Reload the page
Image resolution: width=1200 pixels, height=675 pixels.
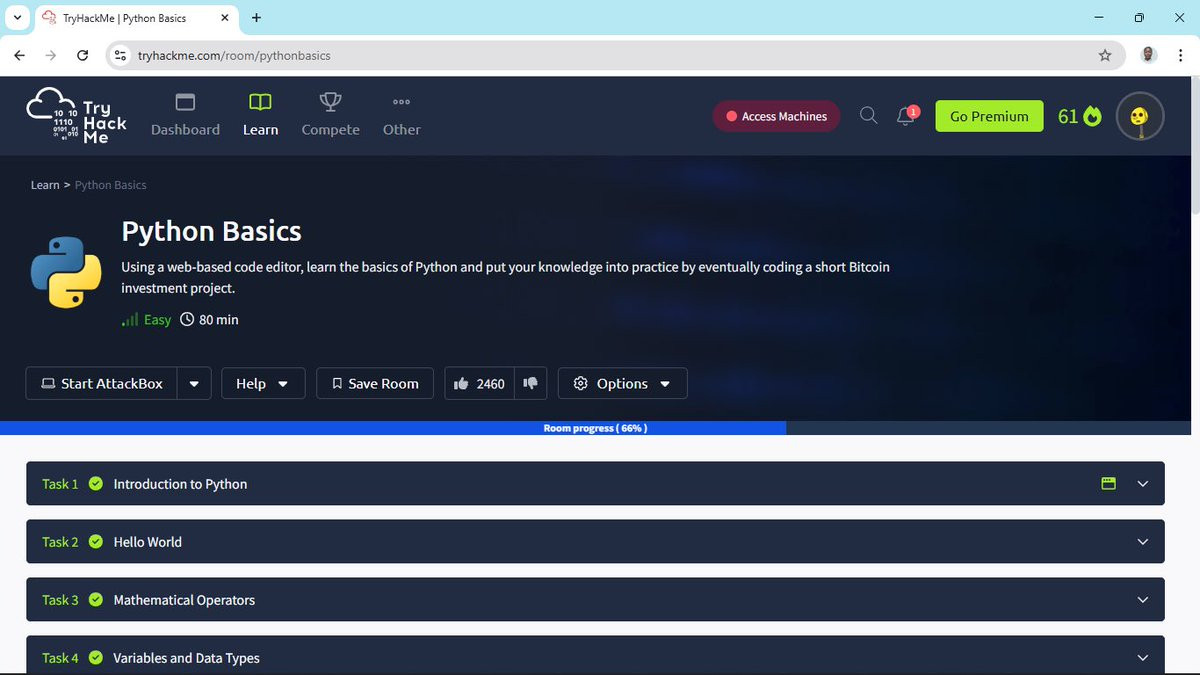coord(83,56)
